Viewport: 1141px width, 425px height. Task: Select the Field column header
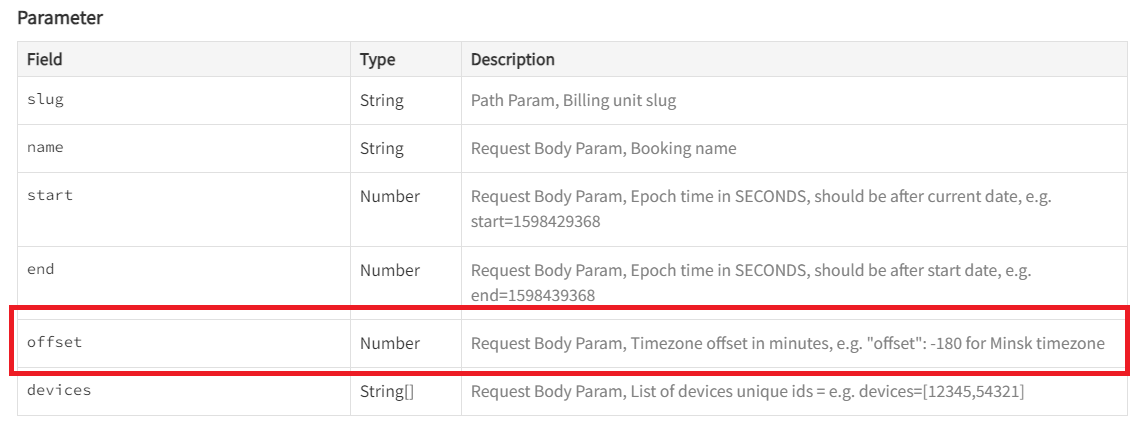(44, 60)
